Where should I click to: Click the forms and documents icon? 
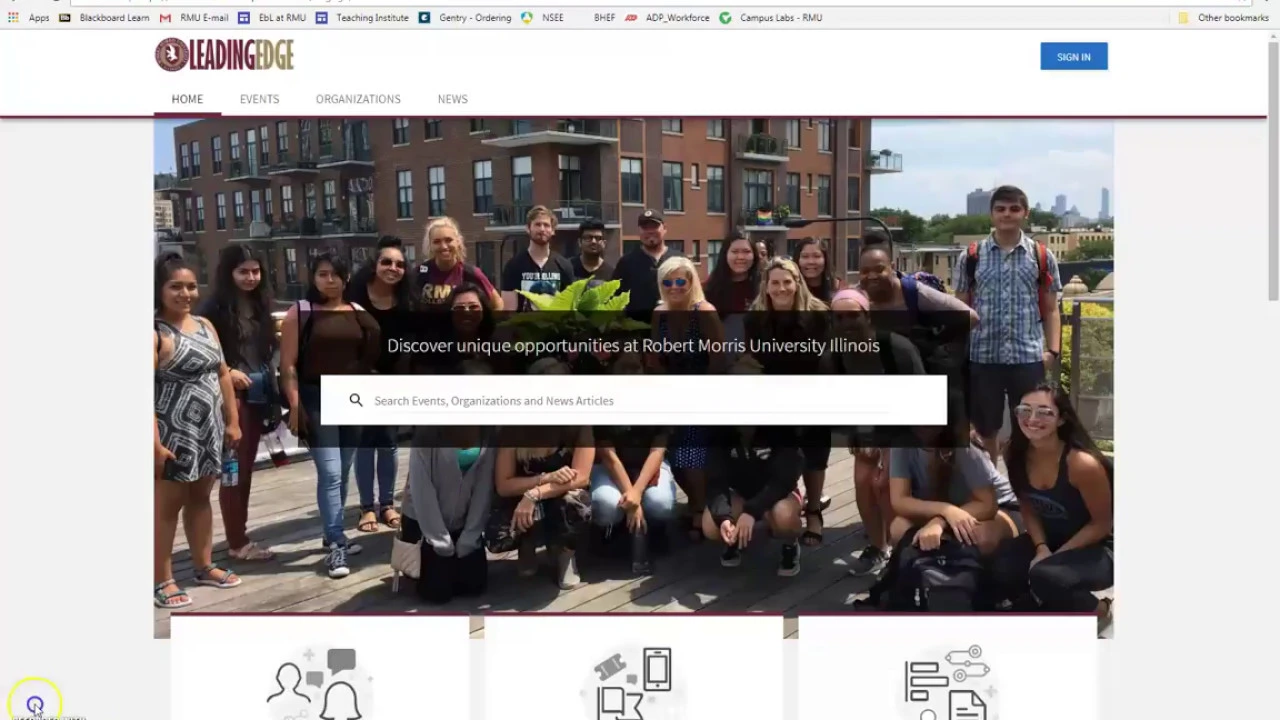(947, 682)
